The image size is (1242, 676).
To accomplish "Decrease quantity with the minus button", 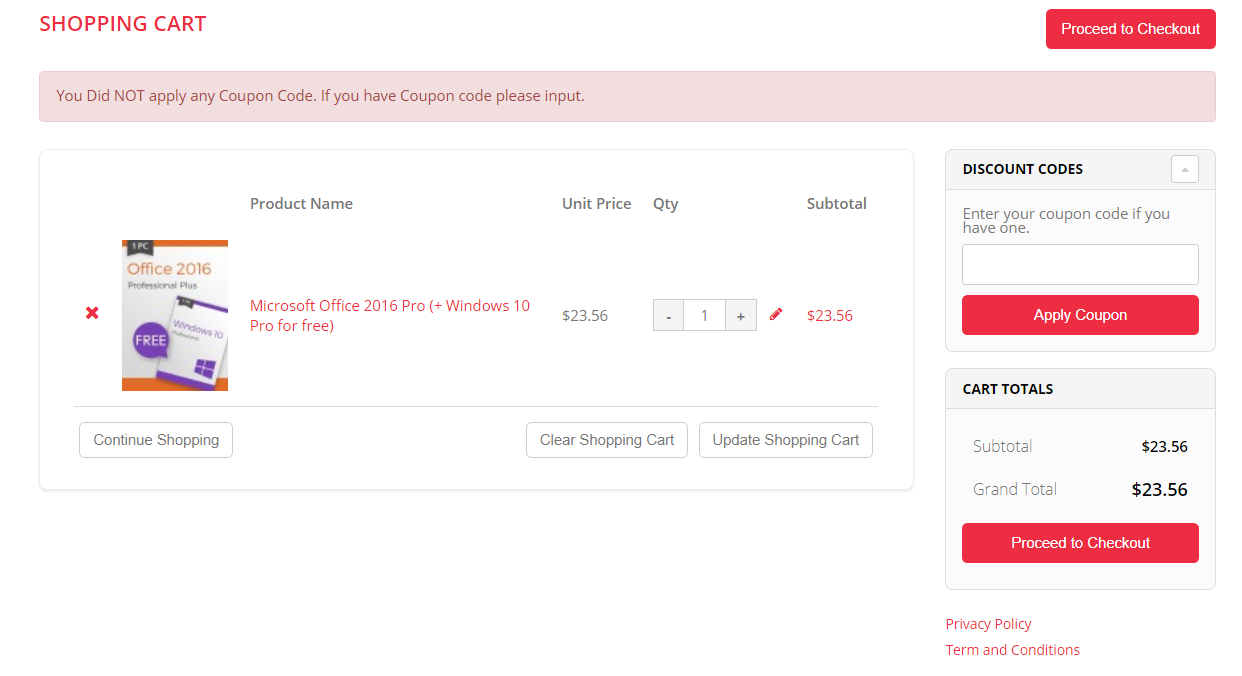I will point(668,316).
